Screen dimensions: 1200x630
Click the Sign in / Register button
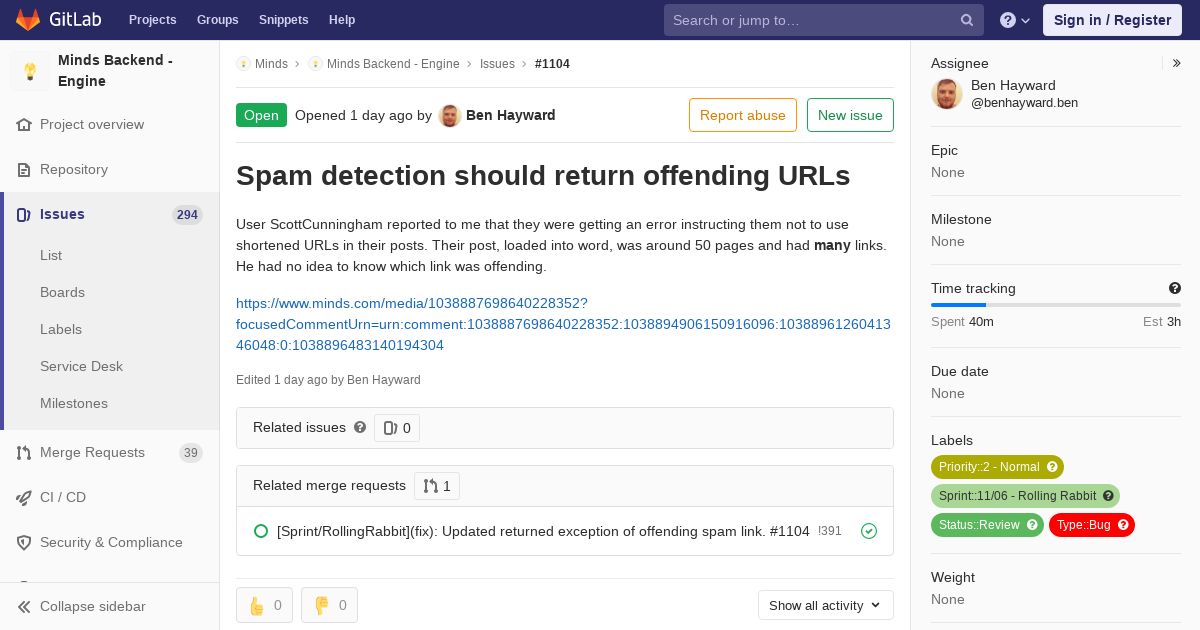click(x=1112, y=20)
